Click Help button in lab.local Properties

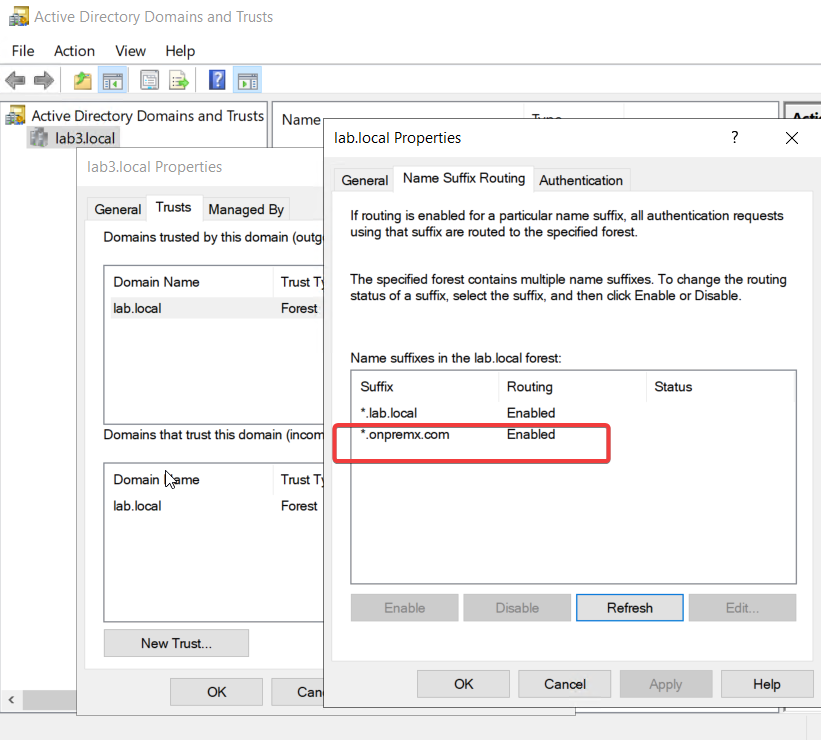pyautogui.click(x=767, y=684)
